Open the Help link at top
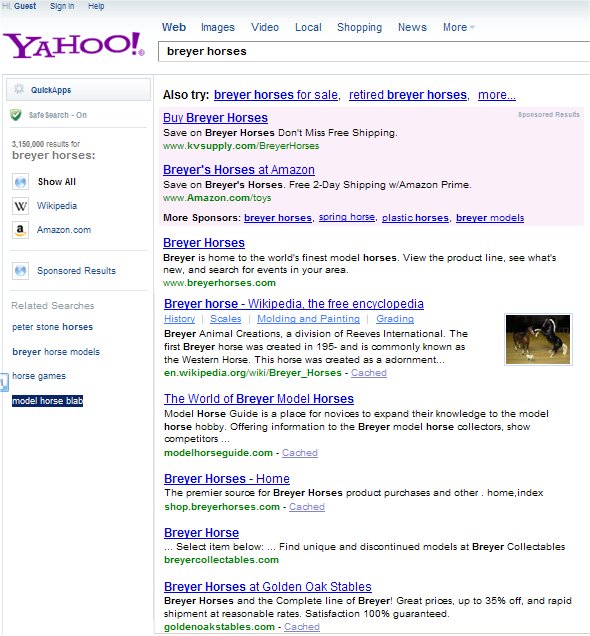The width and height of the screenshot is (590, 636). (x=96, y=6)
